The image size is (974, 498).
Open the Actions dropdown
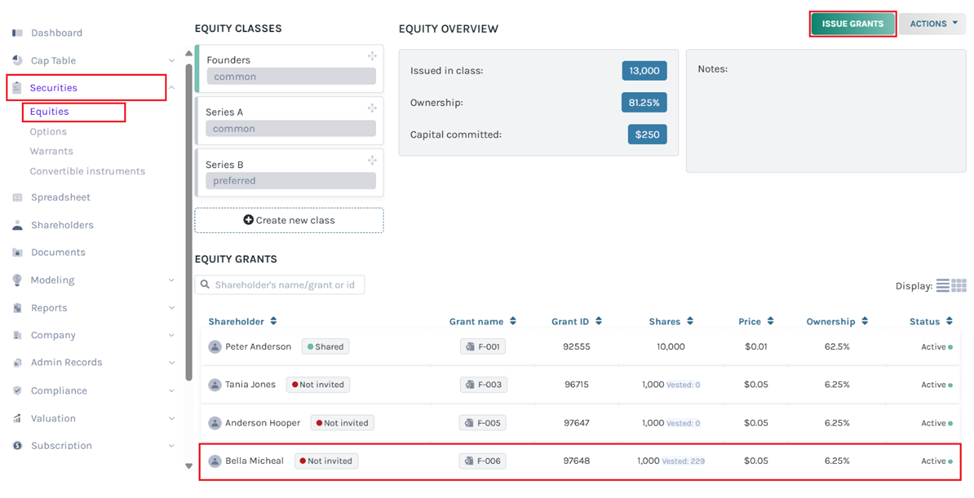[x=932, y=24]
